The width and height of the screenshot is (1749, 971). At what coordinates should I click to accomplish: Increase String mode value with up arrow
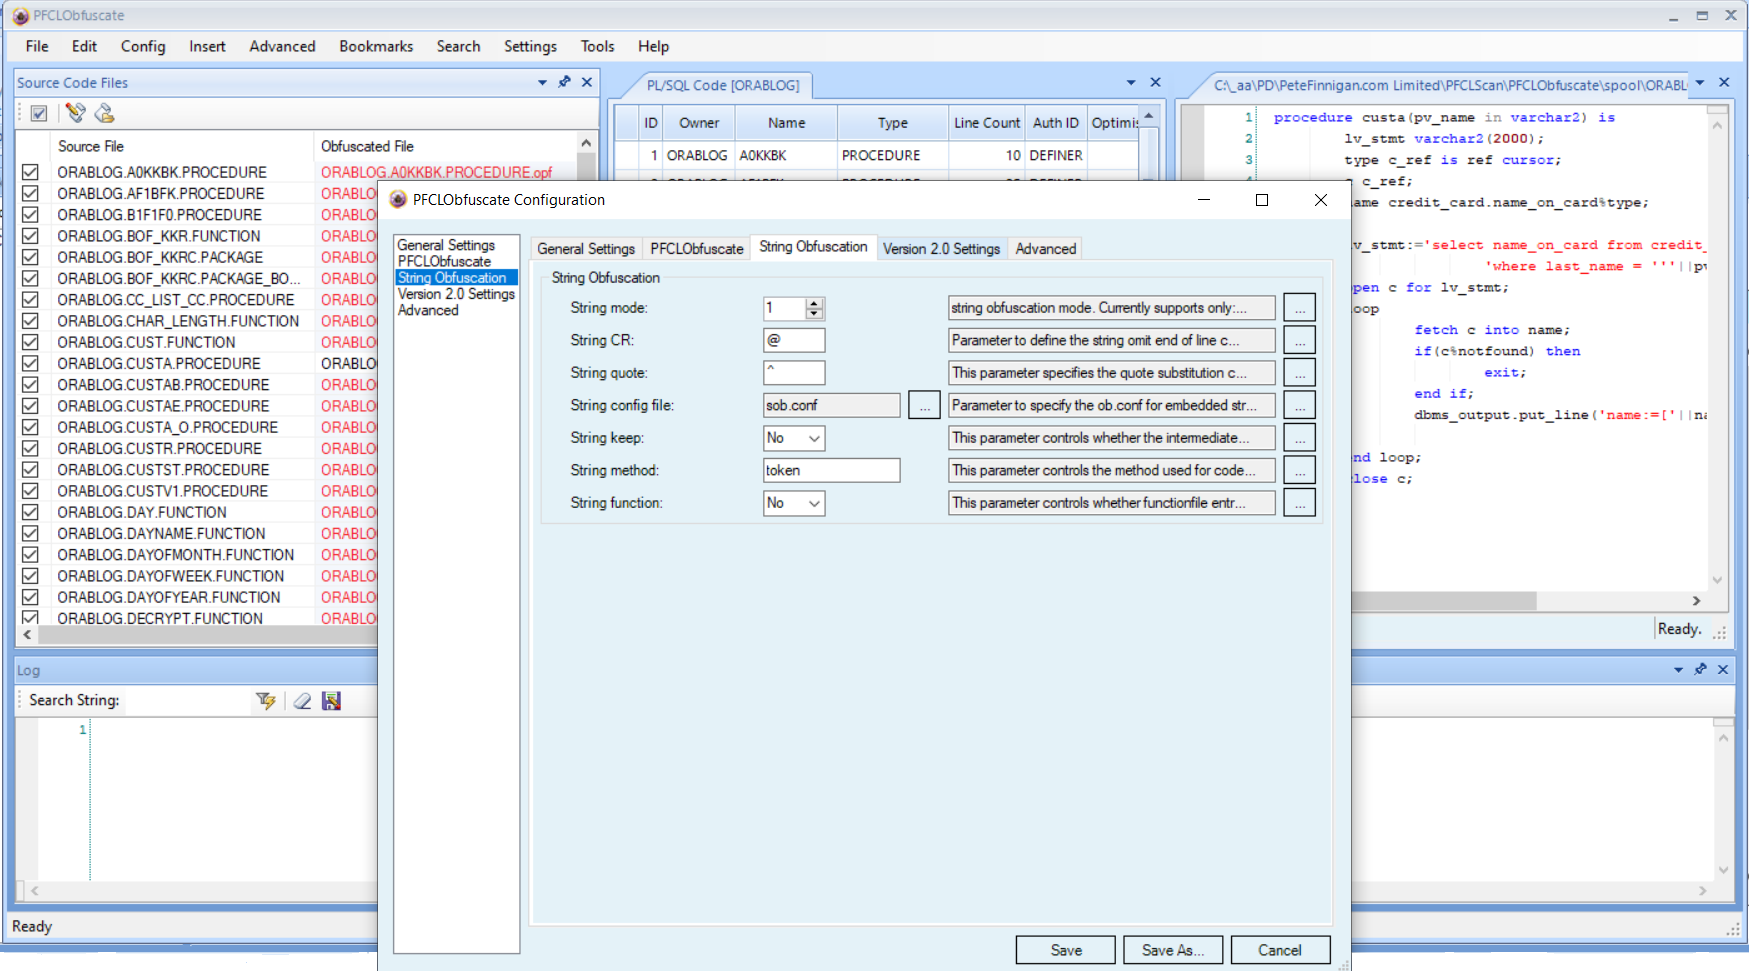[815, 303]
